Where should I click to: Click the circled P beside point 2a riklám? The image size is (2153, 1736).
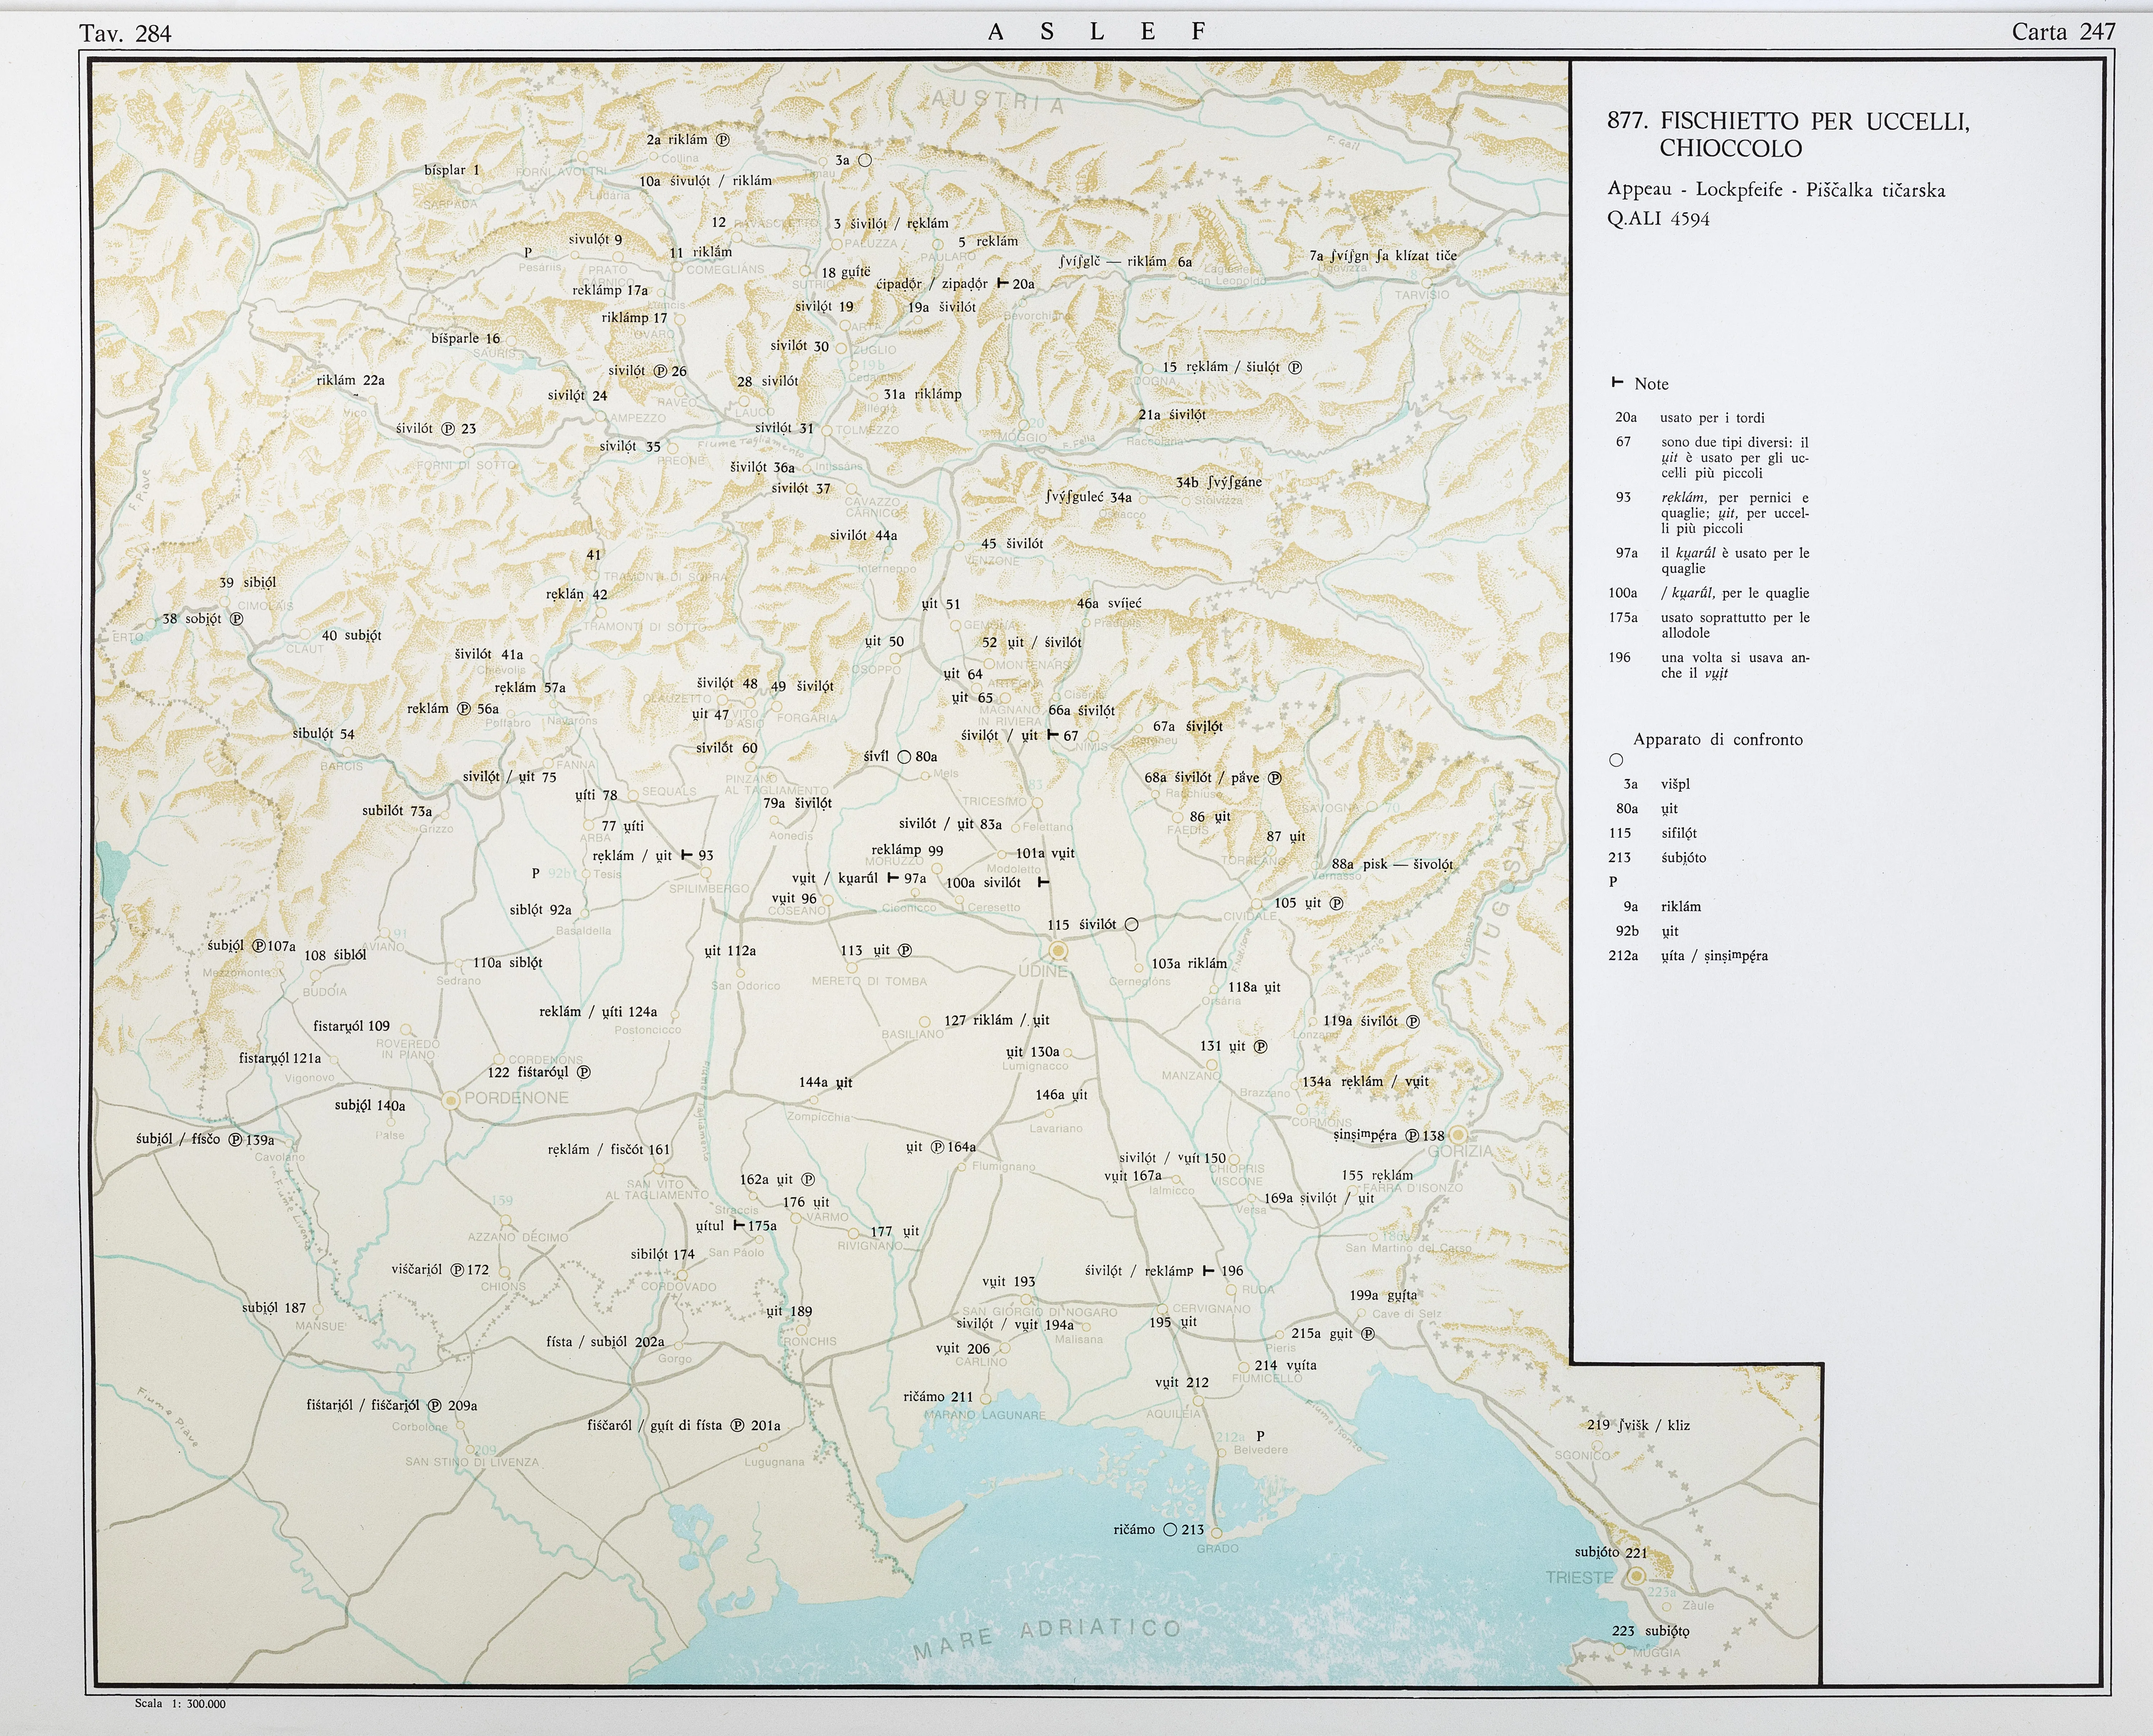point(723,140)
